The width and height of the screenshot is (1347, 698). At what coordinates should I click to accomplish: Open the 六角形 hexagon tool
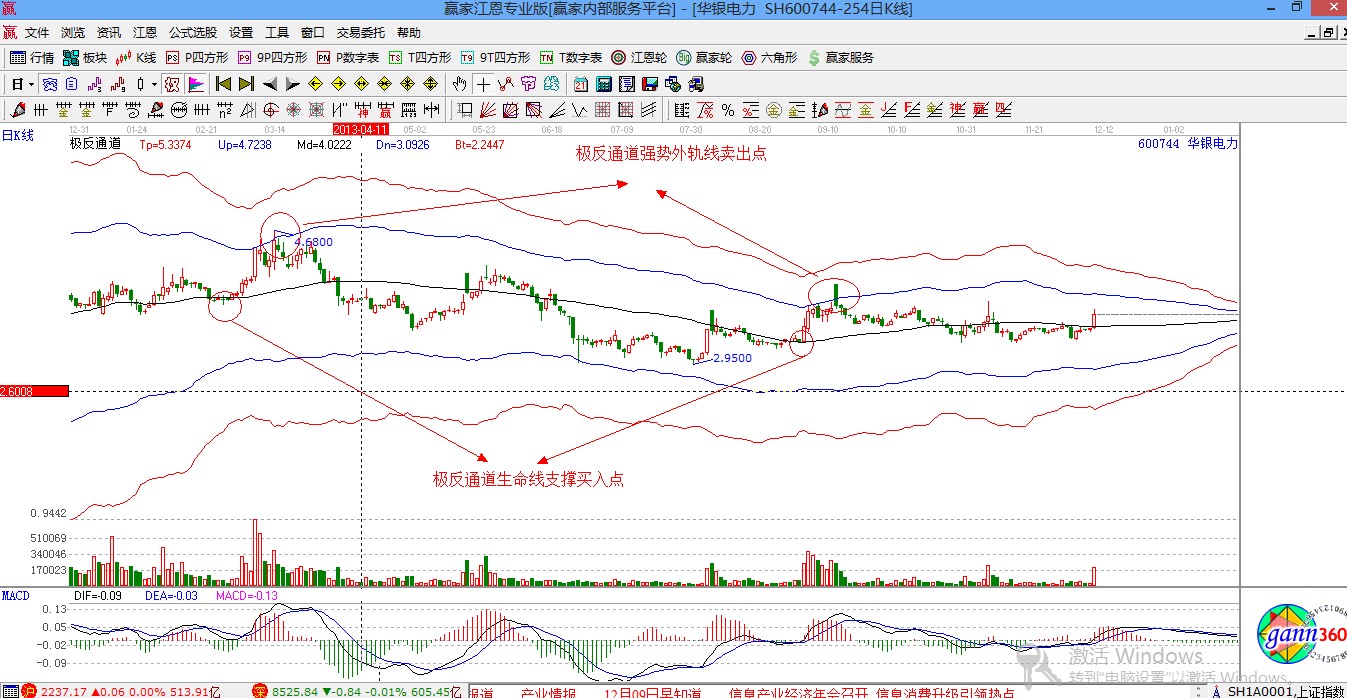tap(769, 58)
